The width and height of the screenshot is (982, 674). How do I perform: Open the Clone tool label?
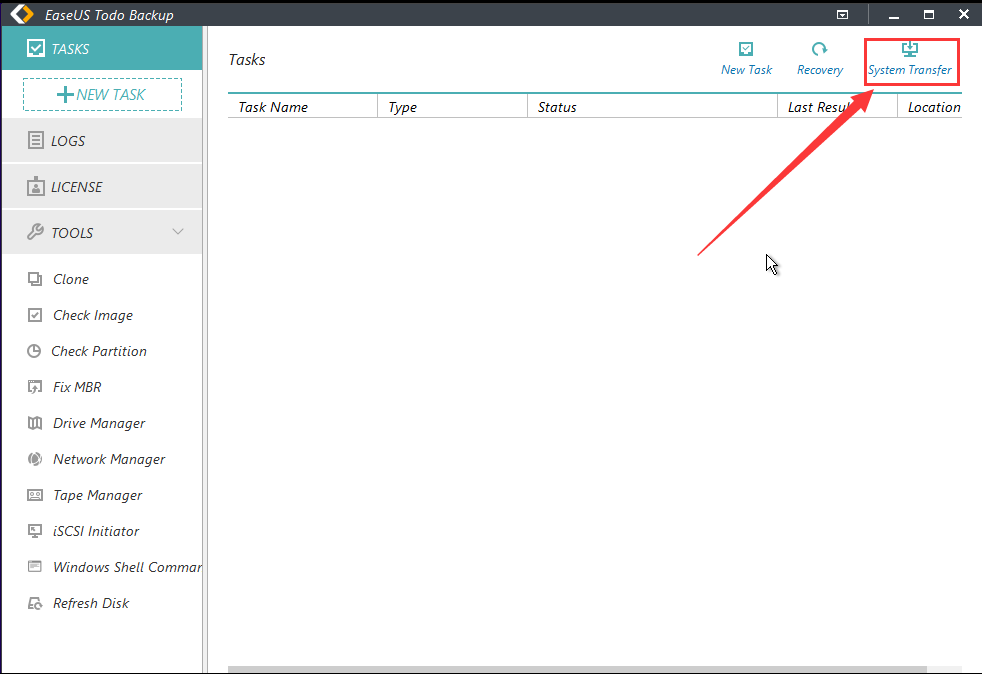[71, 279]
